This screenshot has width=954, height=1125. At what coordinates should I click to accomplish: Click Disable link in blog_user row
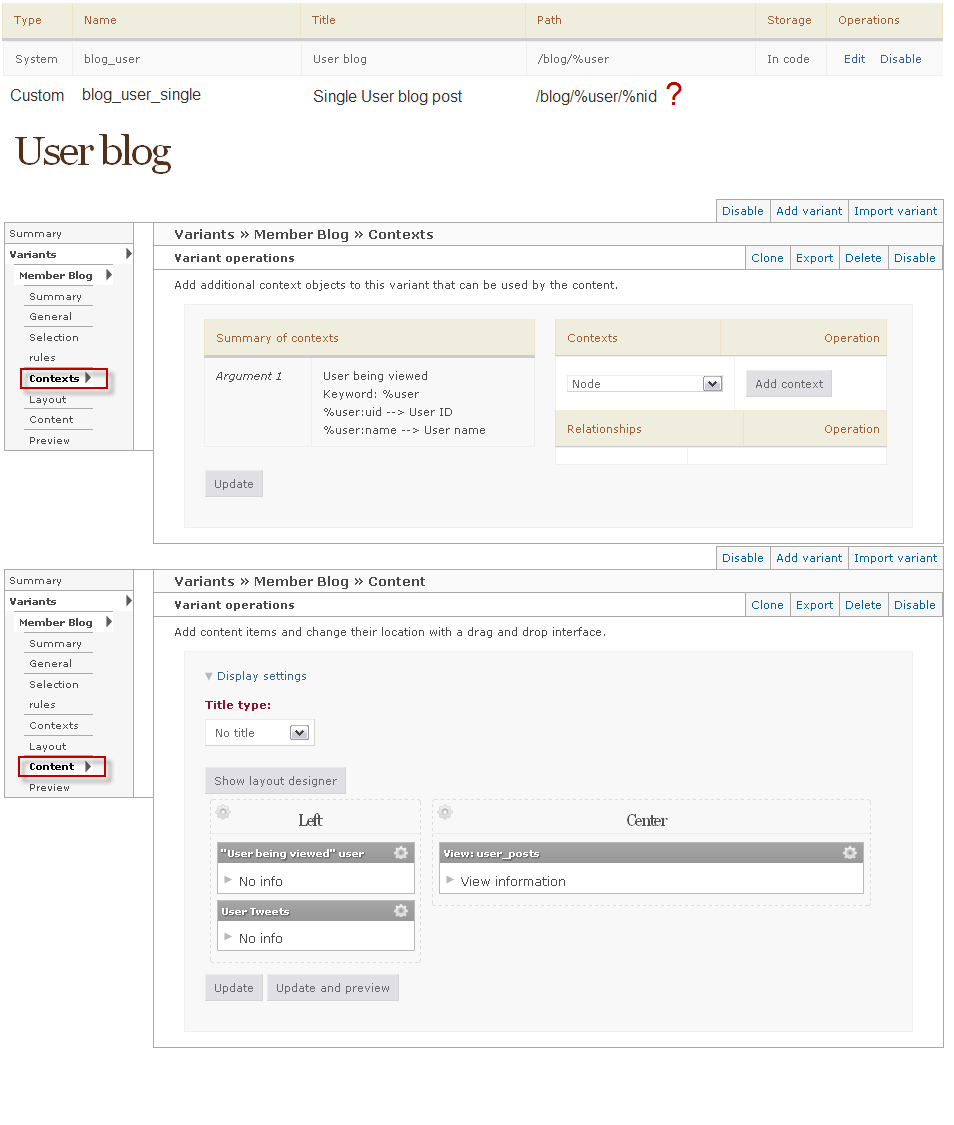point(900,59)
